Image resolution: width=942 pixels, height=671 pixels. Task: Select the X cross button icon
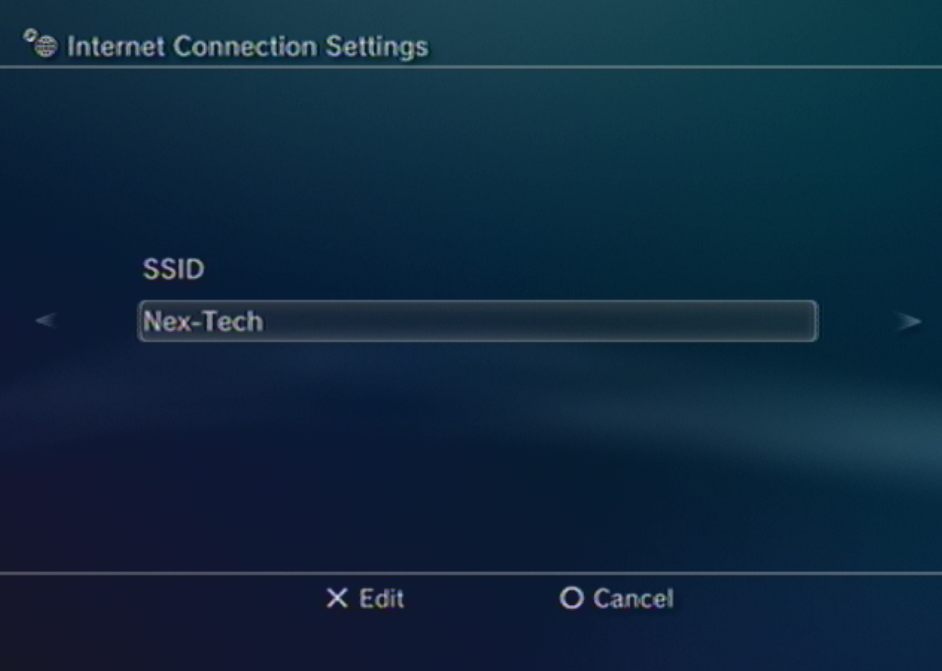point(337,598)
